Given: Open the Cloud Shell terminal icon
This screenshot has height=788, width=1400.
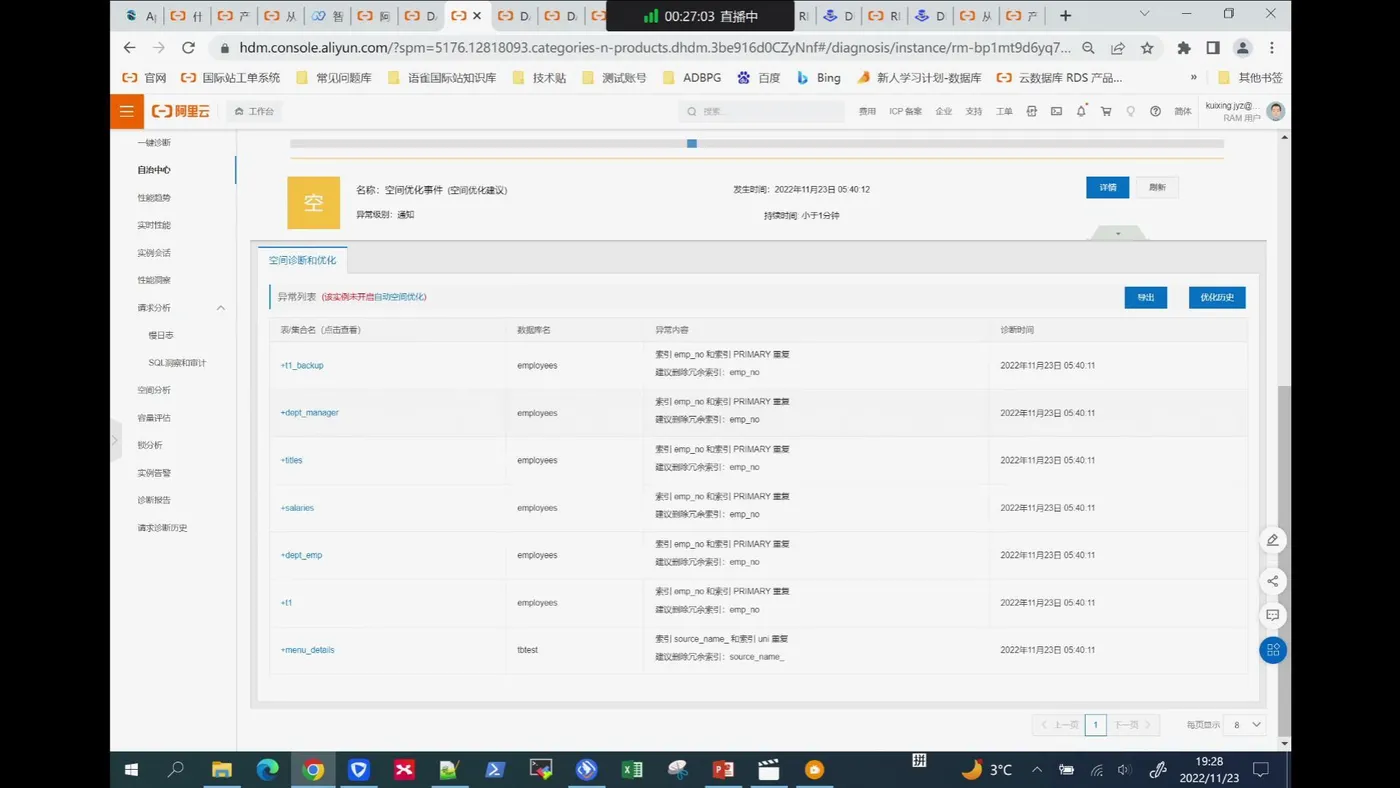Looking at the screenshot, I should pyautogui.click(x=1056, y=111).
